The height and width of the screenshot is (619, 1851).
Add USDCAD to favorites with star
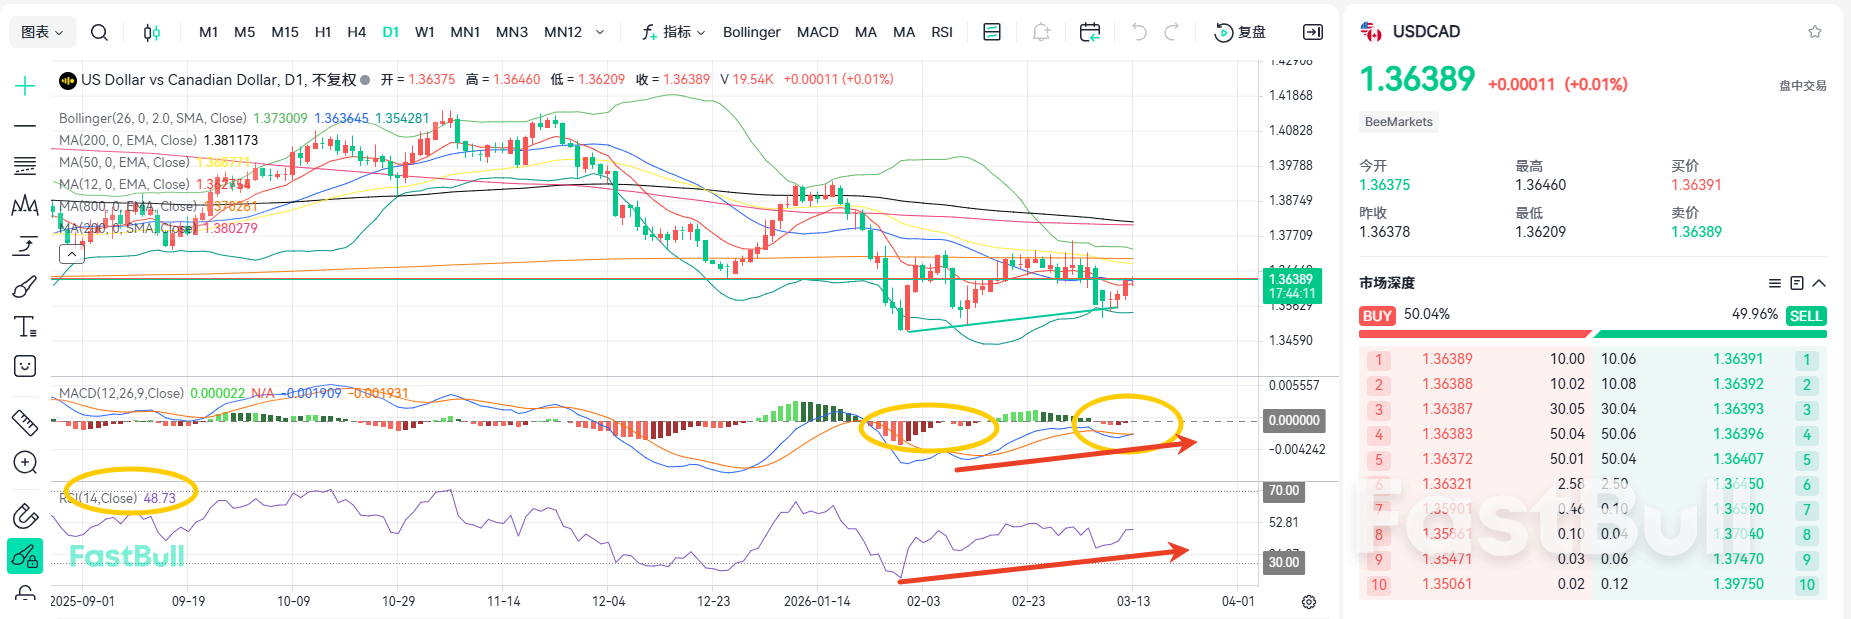pos(1814,32)
